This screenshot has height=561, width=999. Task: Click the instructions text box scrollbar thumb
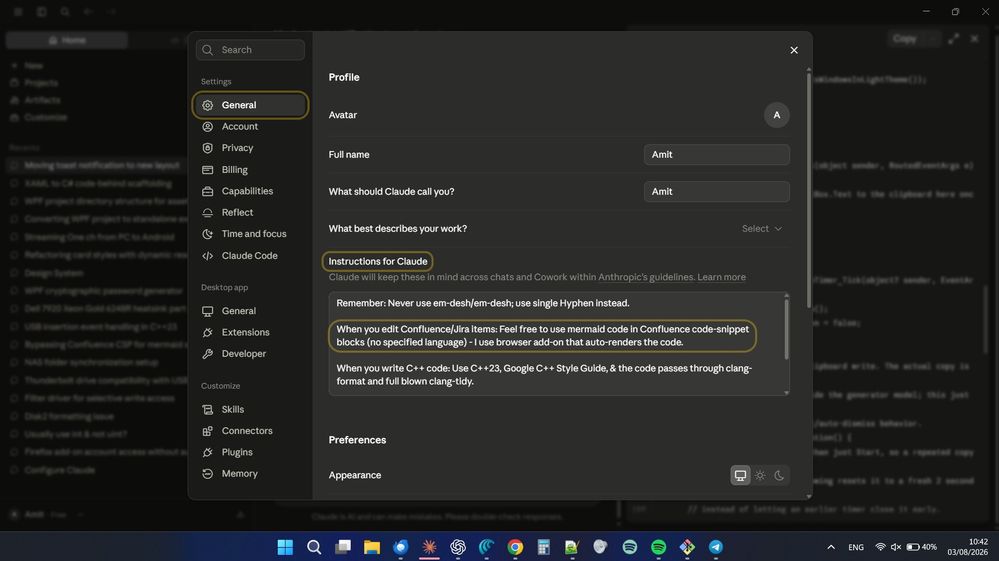(786, 329)
